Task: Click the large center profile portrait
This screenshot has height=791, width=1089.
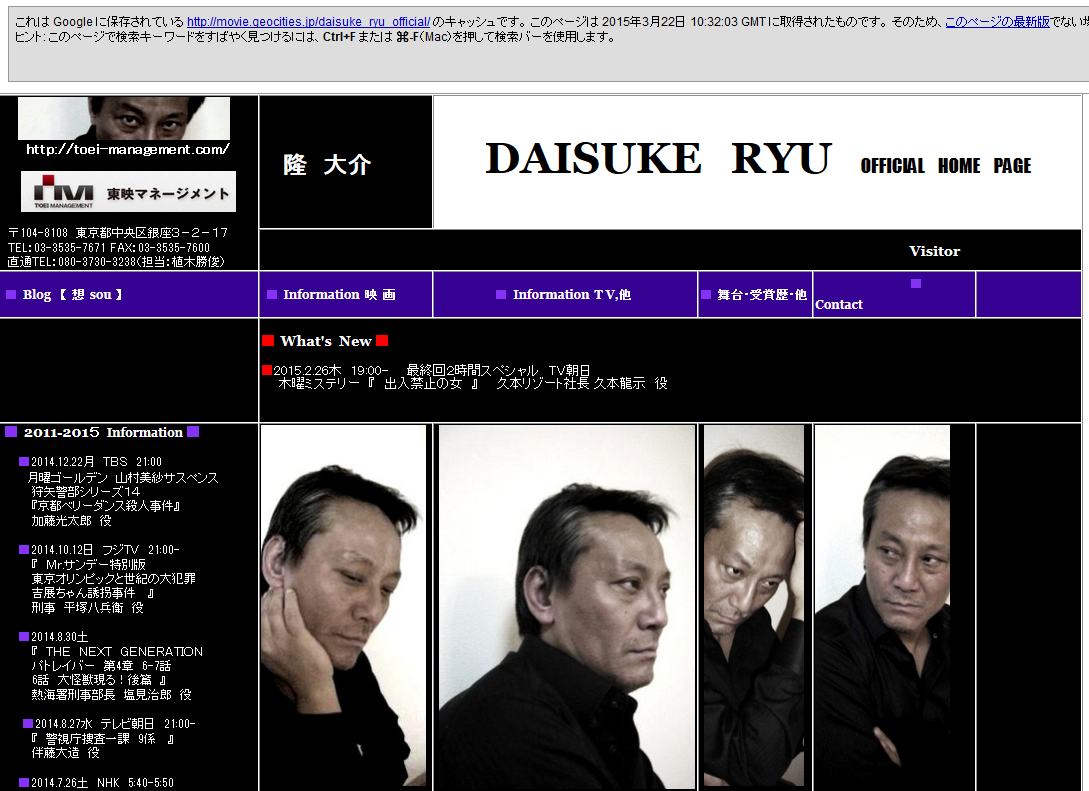Action: point(567,607)
